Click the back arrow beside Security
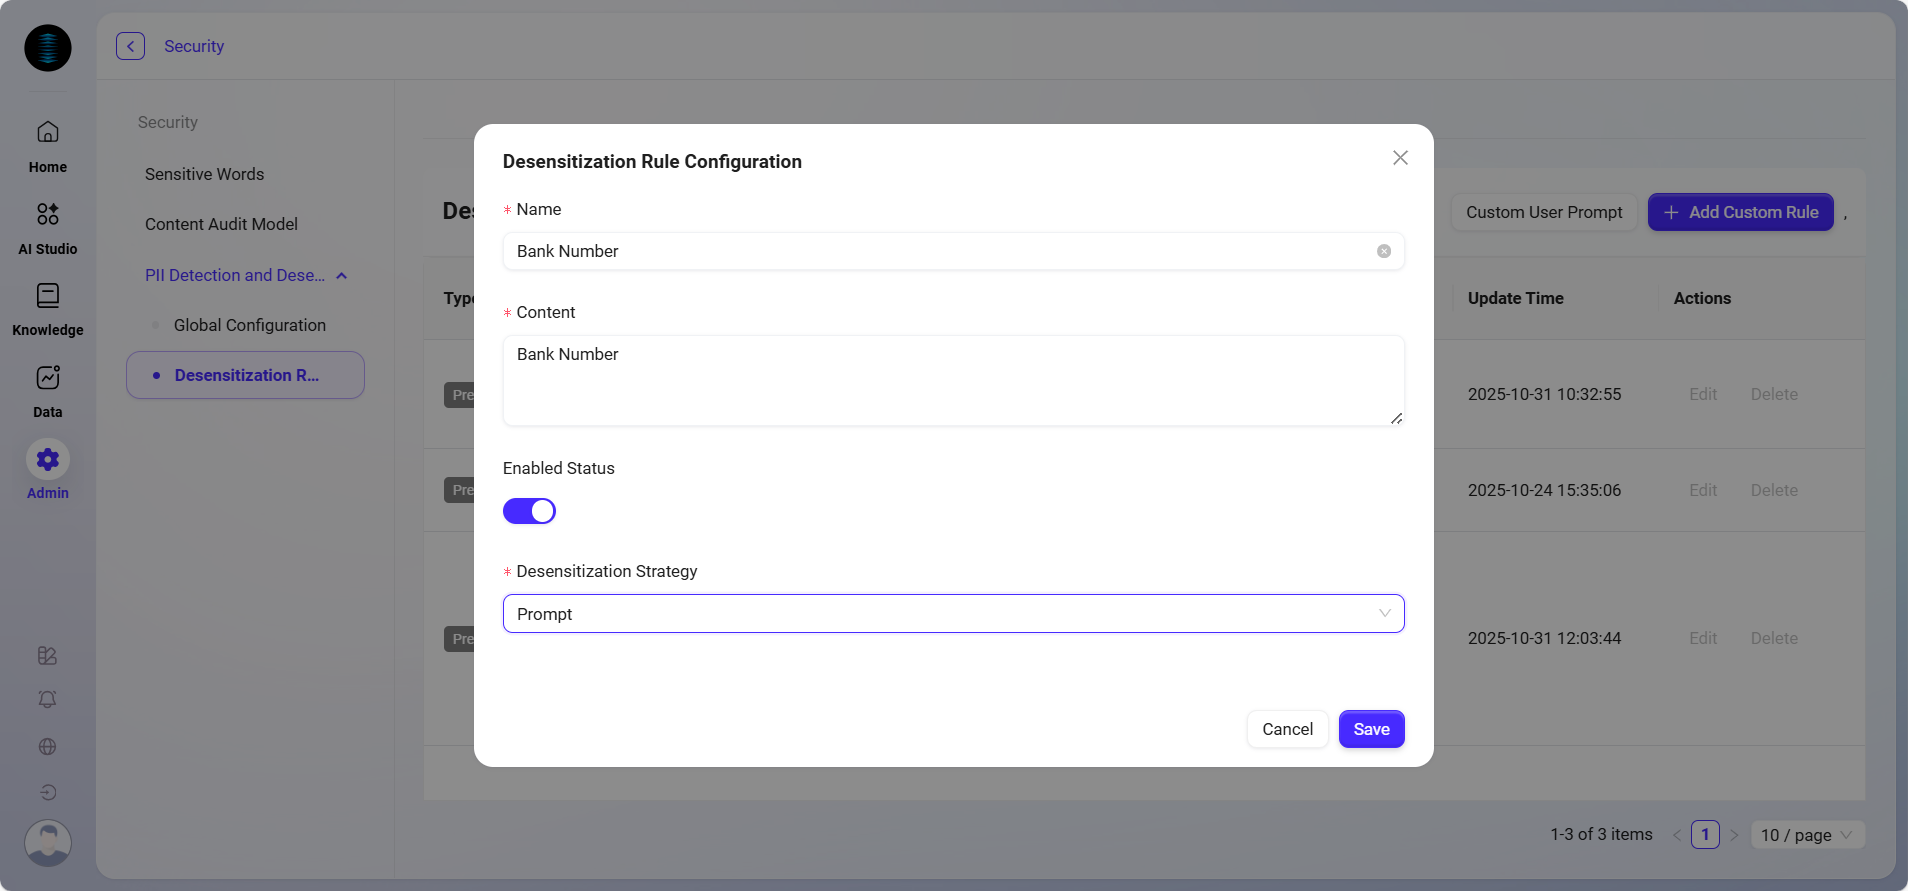 (130, 46)
